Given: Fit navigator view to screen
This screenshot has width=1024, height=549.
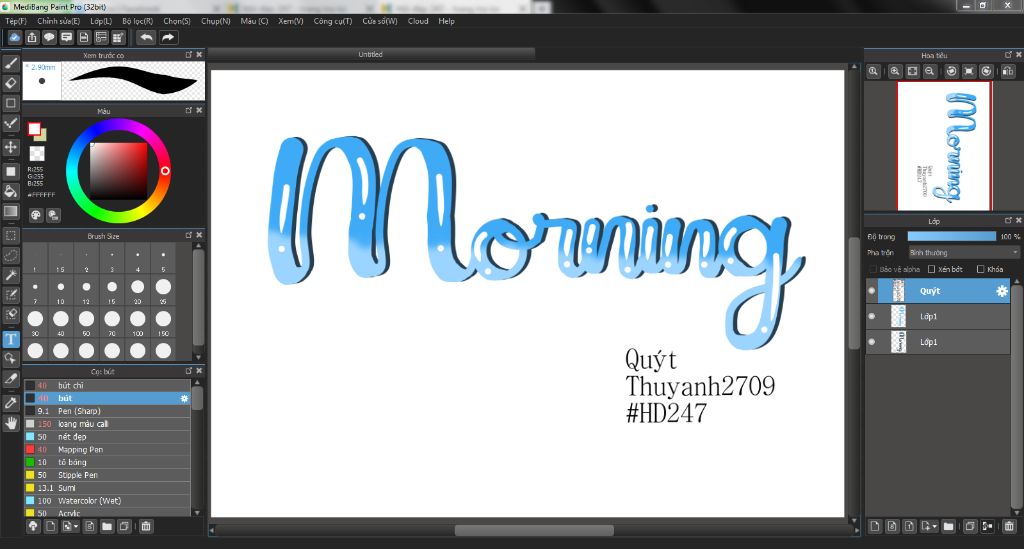Looking at the screenshot, I should 912,71.
